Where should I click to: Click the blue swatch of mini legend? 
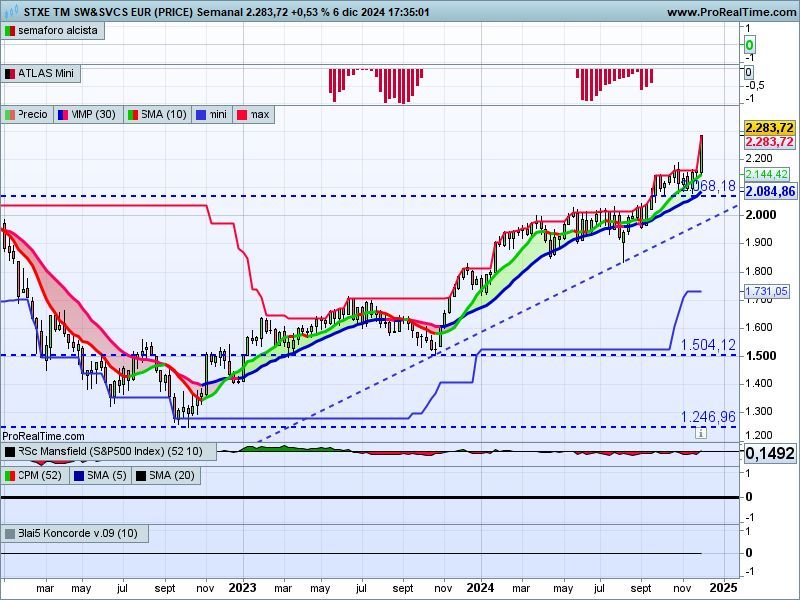coord(201,115)
